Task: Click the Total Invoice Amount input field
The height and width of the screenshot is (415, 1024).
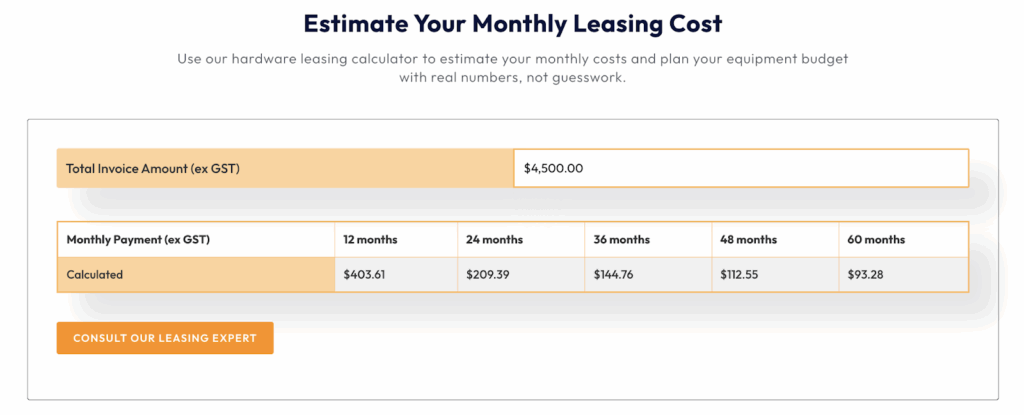Action: (x=741, y=168)
